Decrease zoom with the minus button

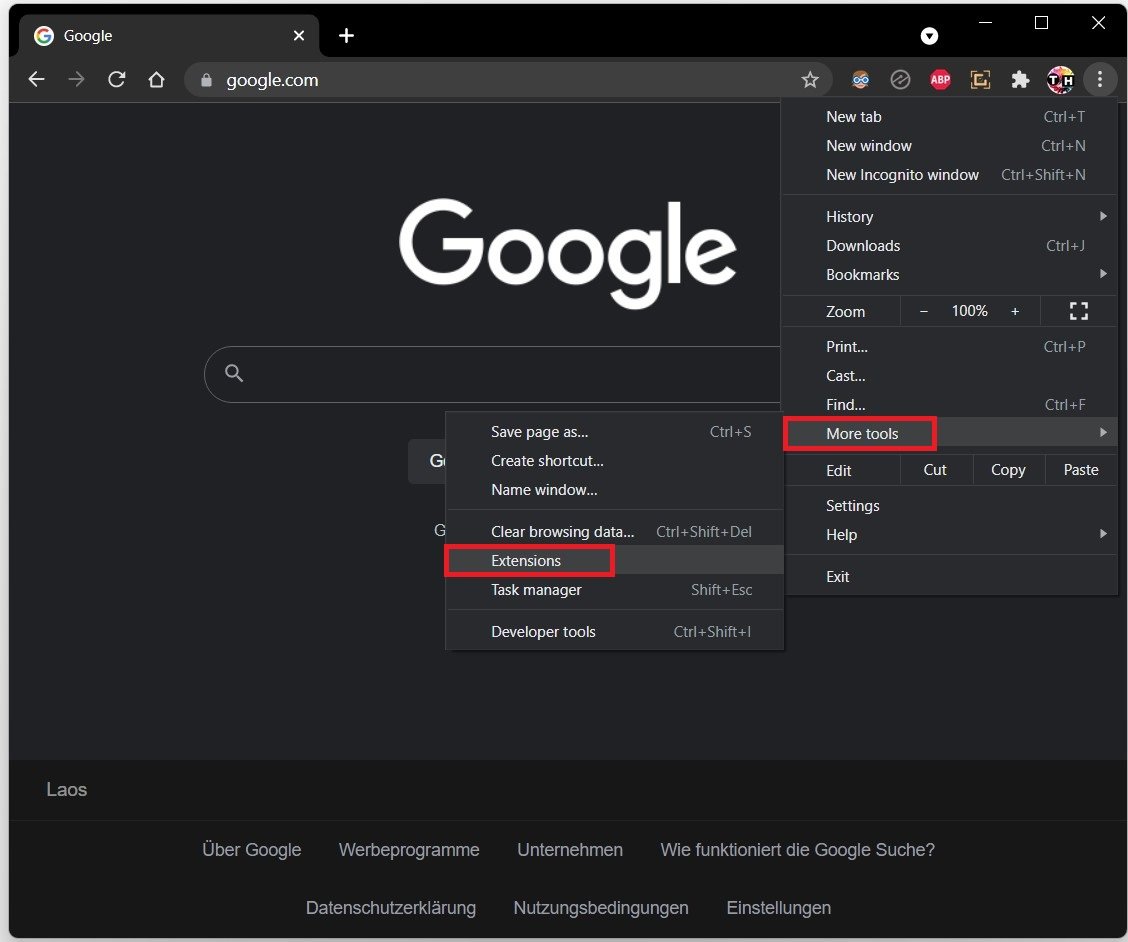pyautogui.click(x=924, y=311)
